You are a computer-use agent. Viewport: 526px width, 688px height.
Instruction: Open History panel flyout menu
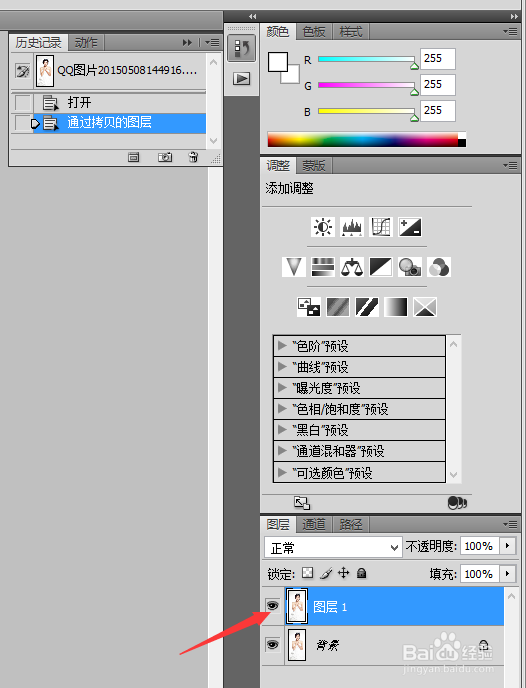click(x=212, y=43)
